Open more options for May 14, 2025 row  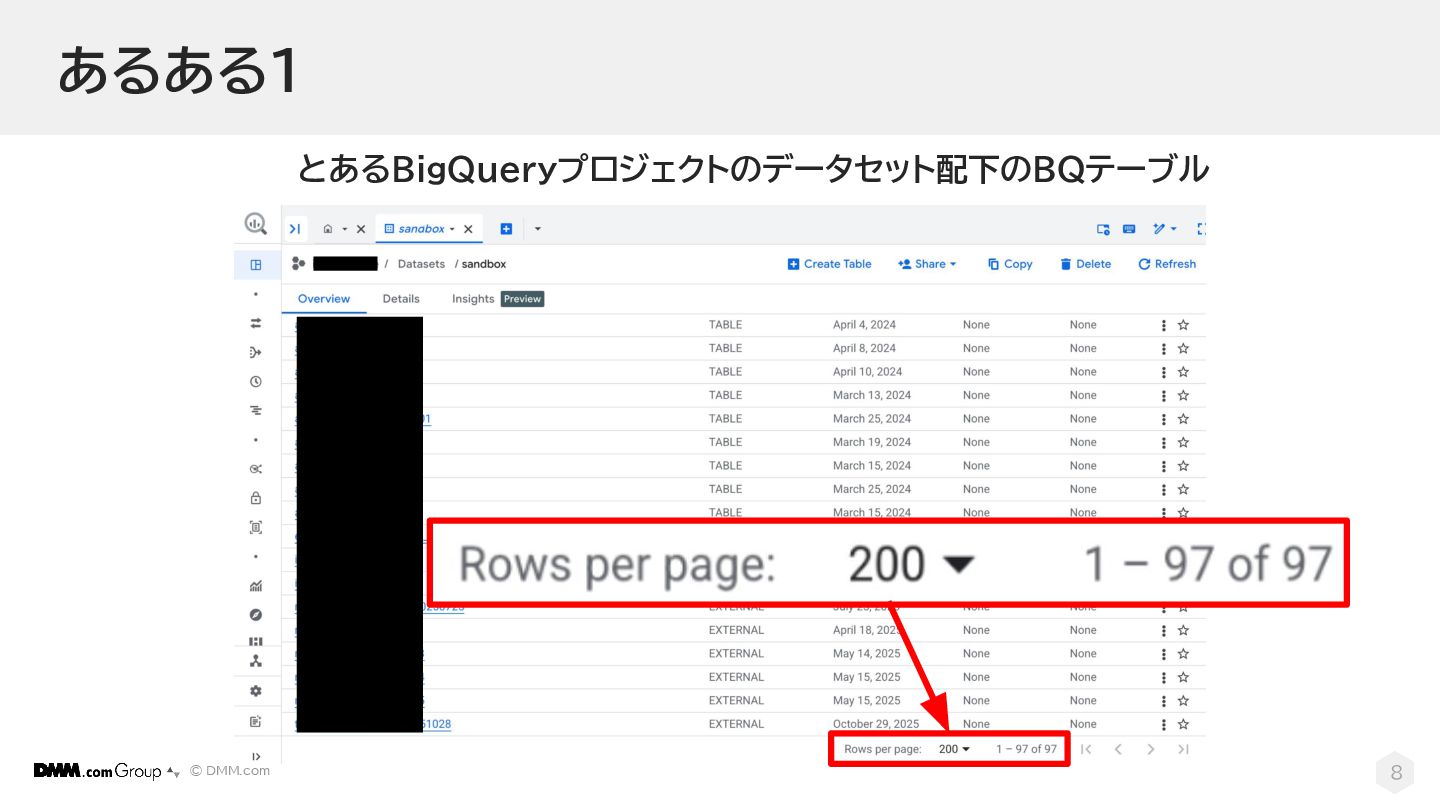1164,654
